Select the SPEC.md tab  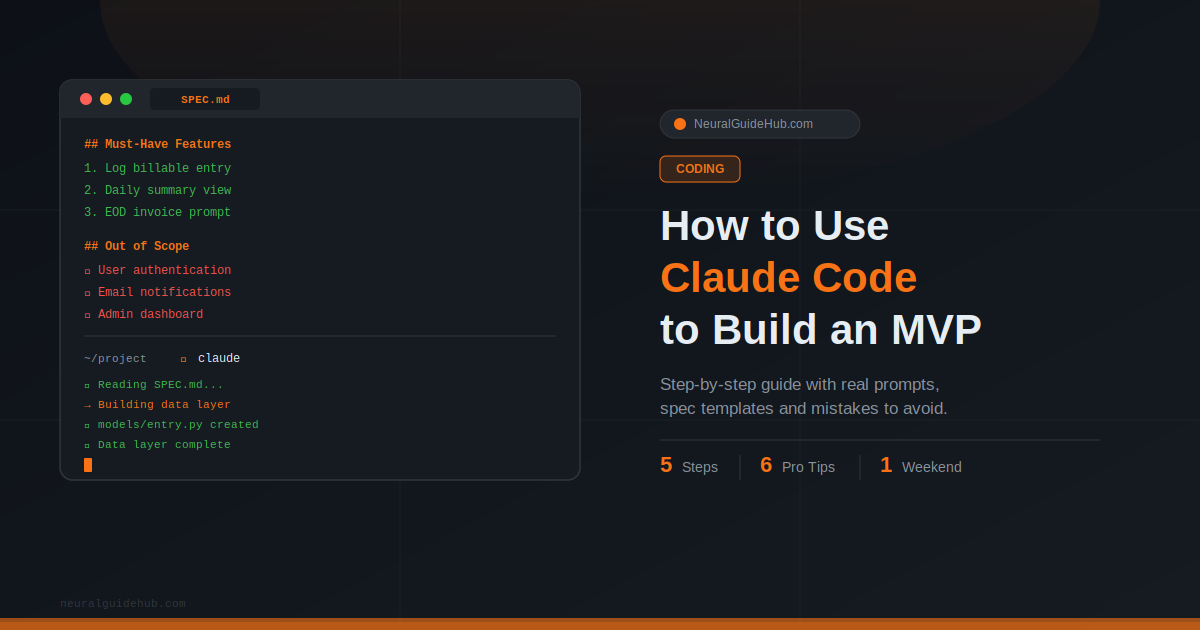[205, 99]
